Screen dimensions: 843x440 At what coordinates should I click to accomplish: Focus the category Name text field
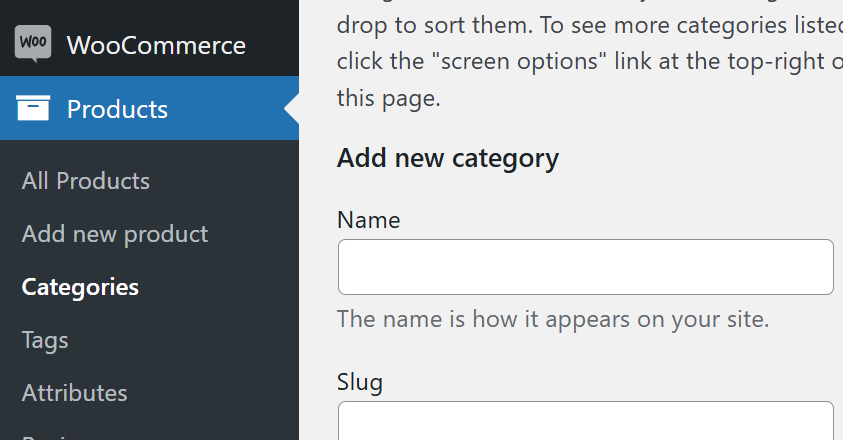coord(585,267)
